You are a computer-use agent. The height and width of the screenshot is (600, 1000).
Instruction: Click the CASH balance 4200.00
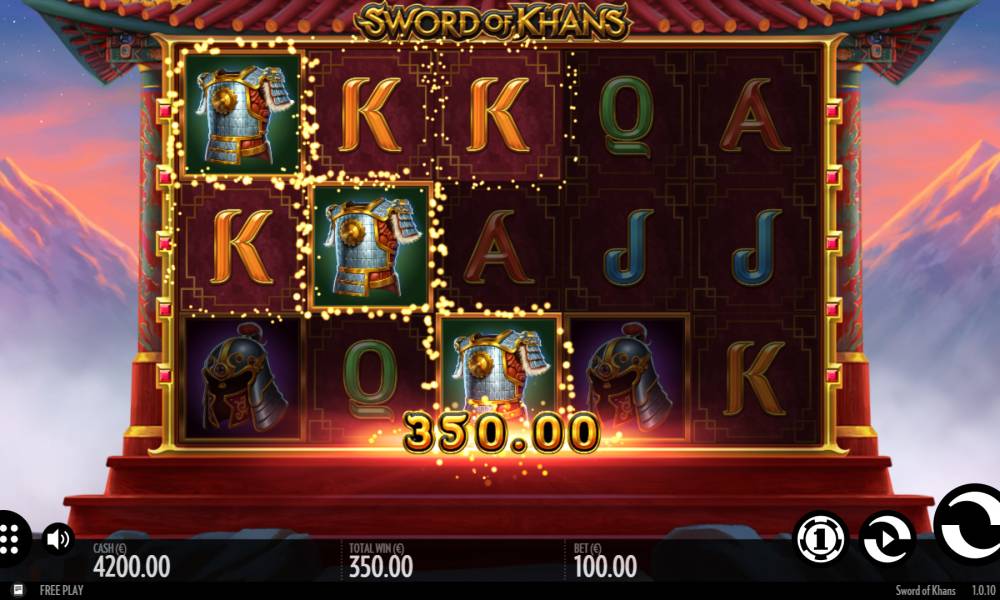pyautogui.click(x=131, y=566)
